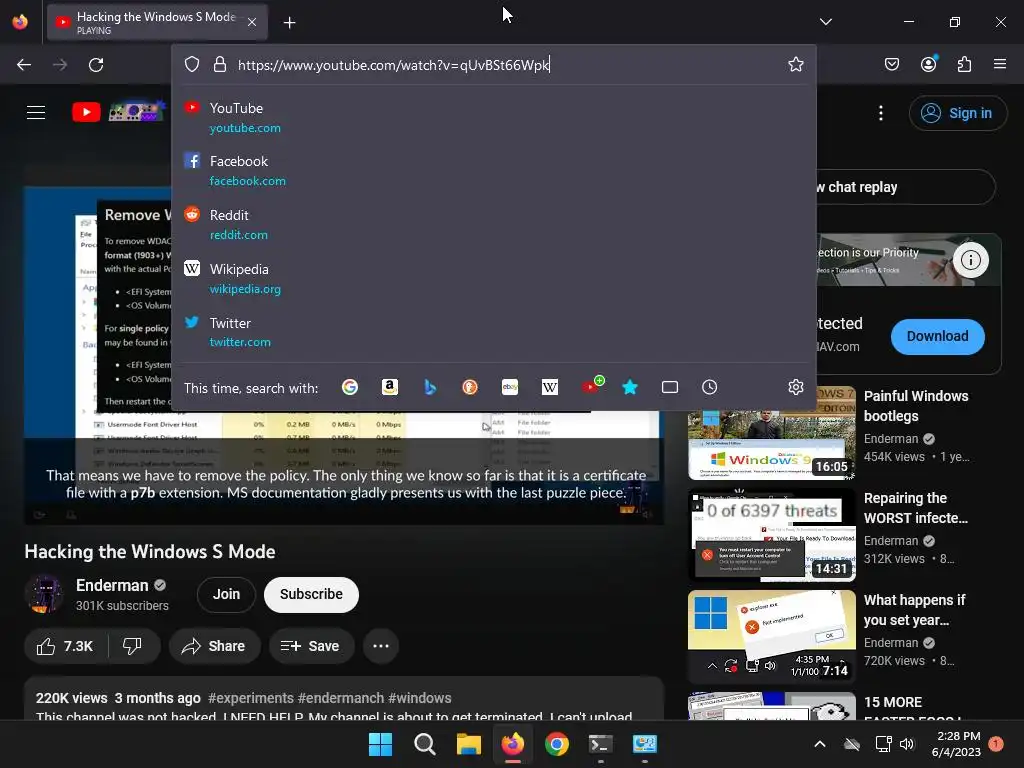The image size is (1024, 768).
Task: Open 0 of 6397 threats video thumbnail
Action: click(771, 535)
